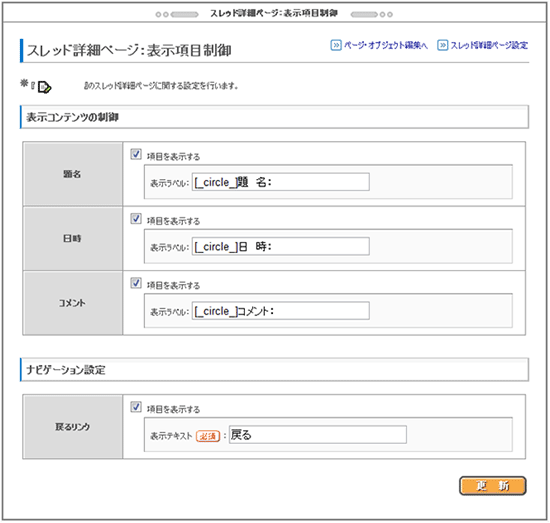Click the 戻る display text field
Viewport: 550px width, 523px height.
coord(318,435)
